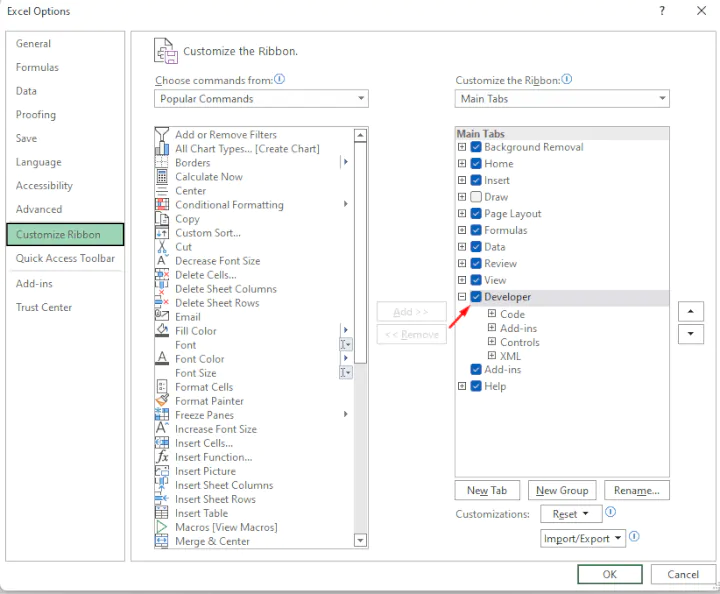720x594 pixels.
Task: Click the Freeze Panes icon
Action: coord(162,415)
